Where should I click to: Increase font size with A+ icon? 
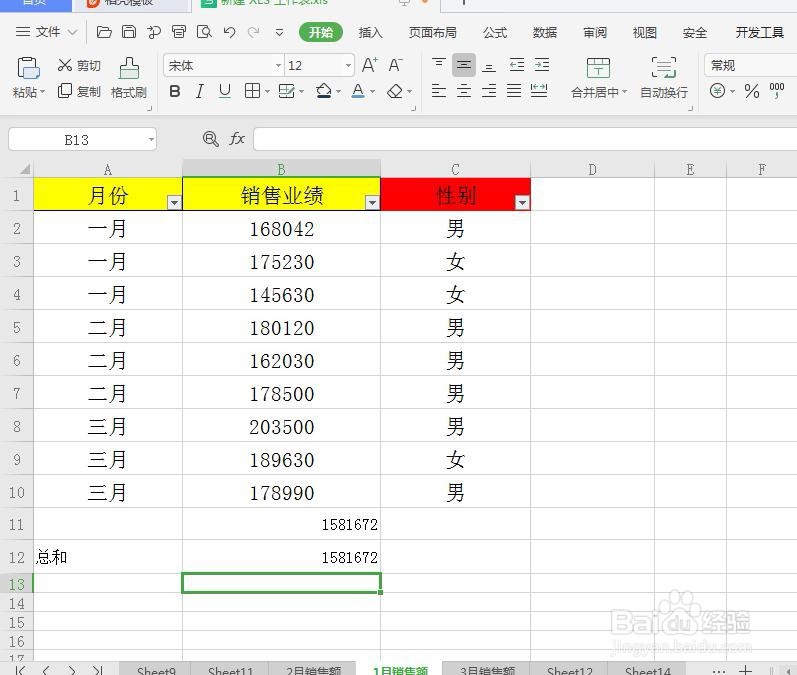[x=370, y=65]
